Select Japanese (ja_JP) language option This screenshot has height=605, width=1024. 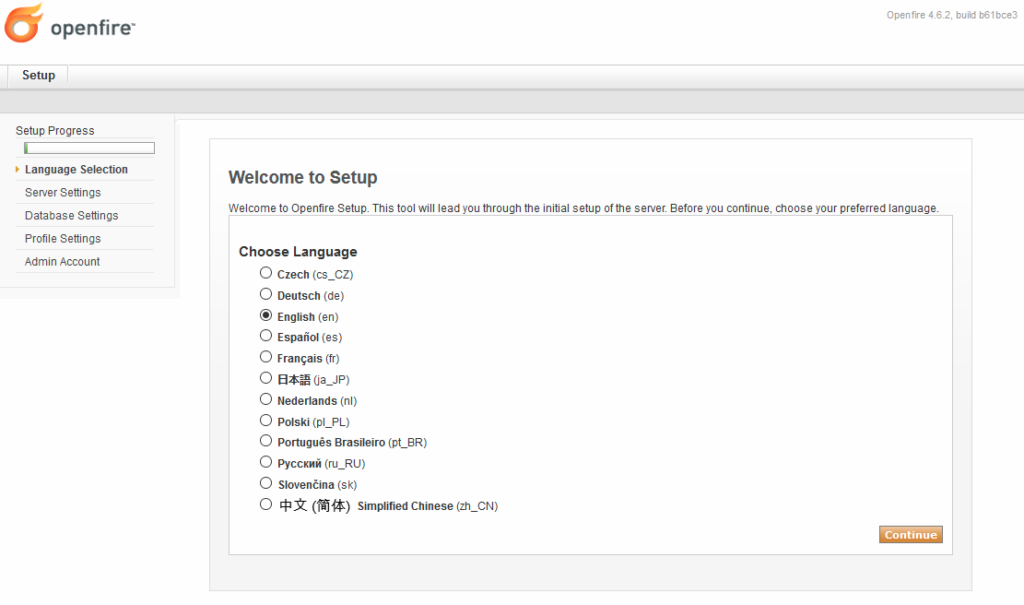click(266, 378)
